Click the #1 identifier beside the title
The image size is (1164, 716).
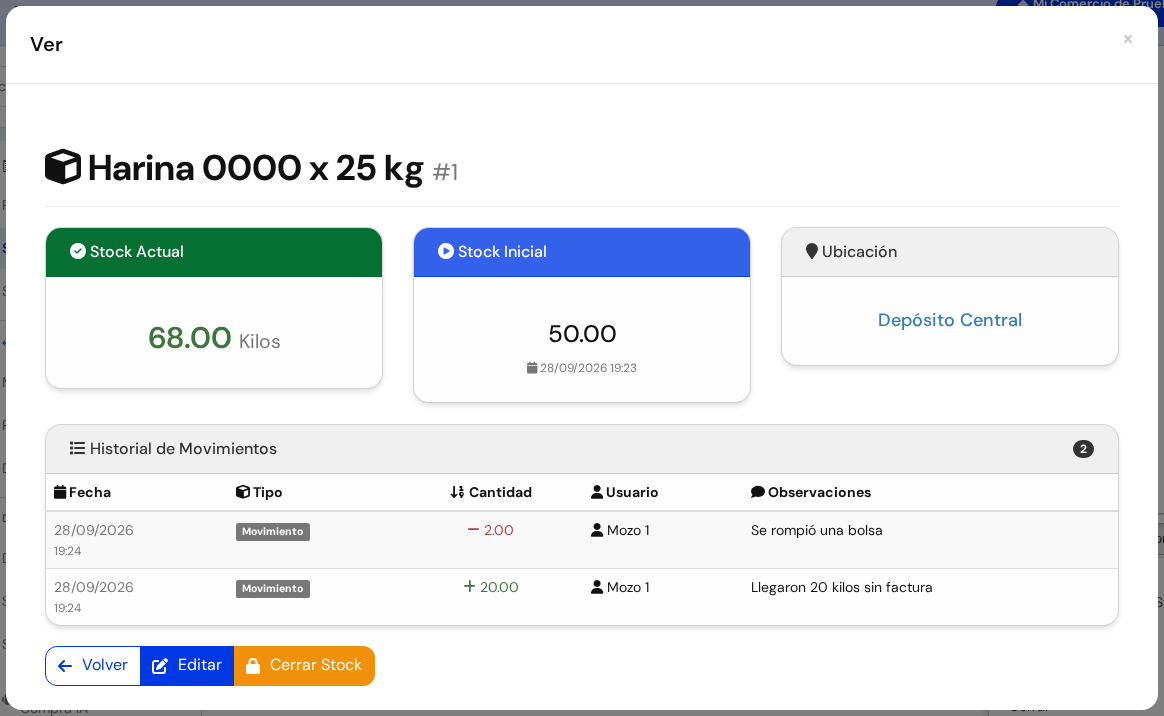[x=445, y=172]
